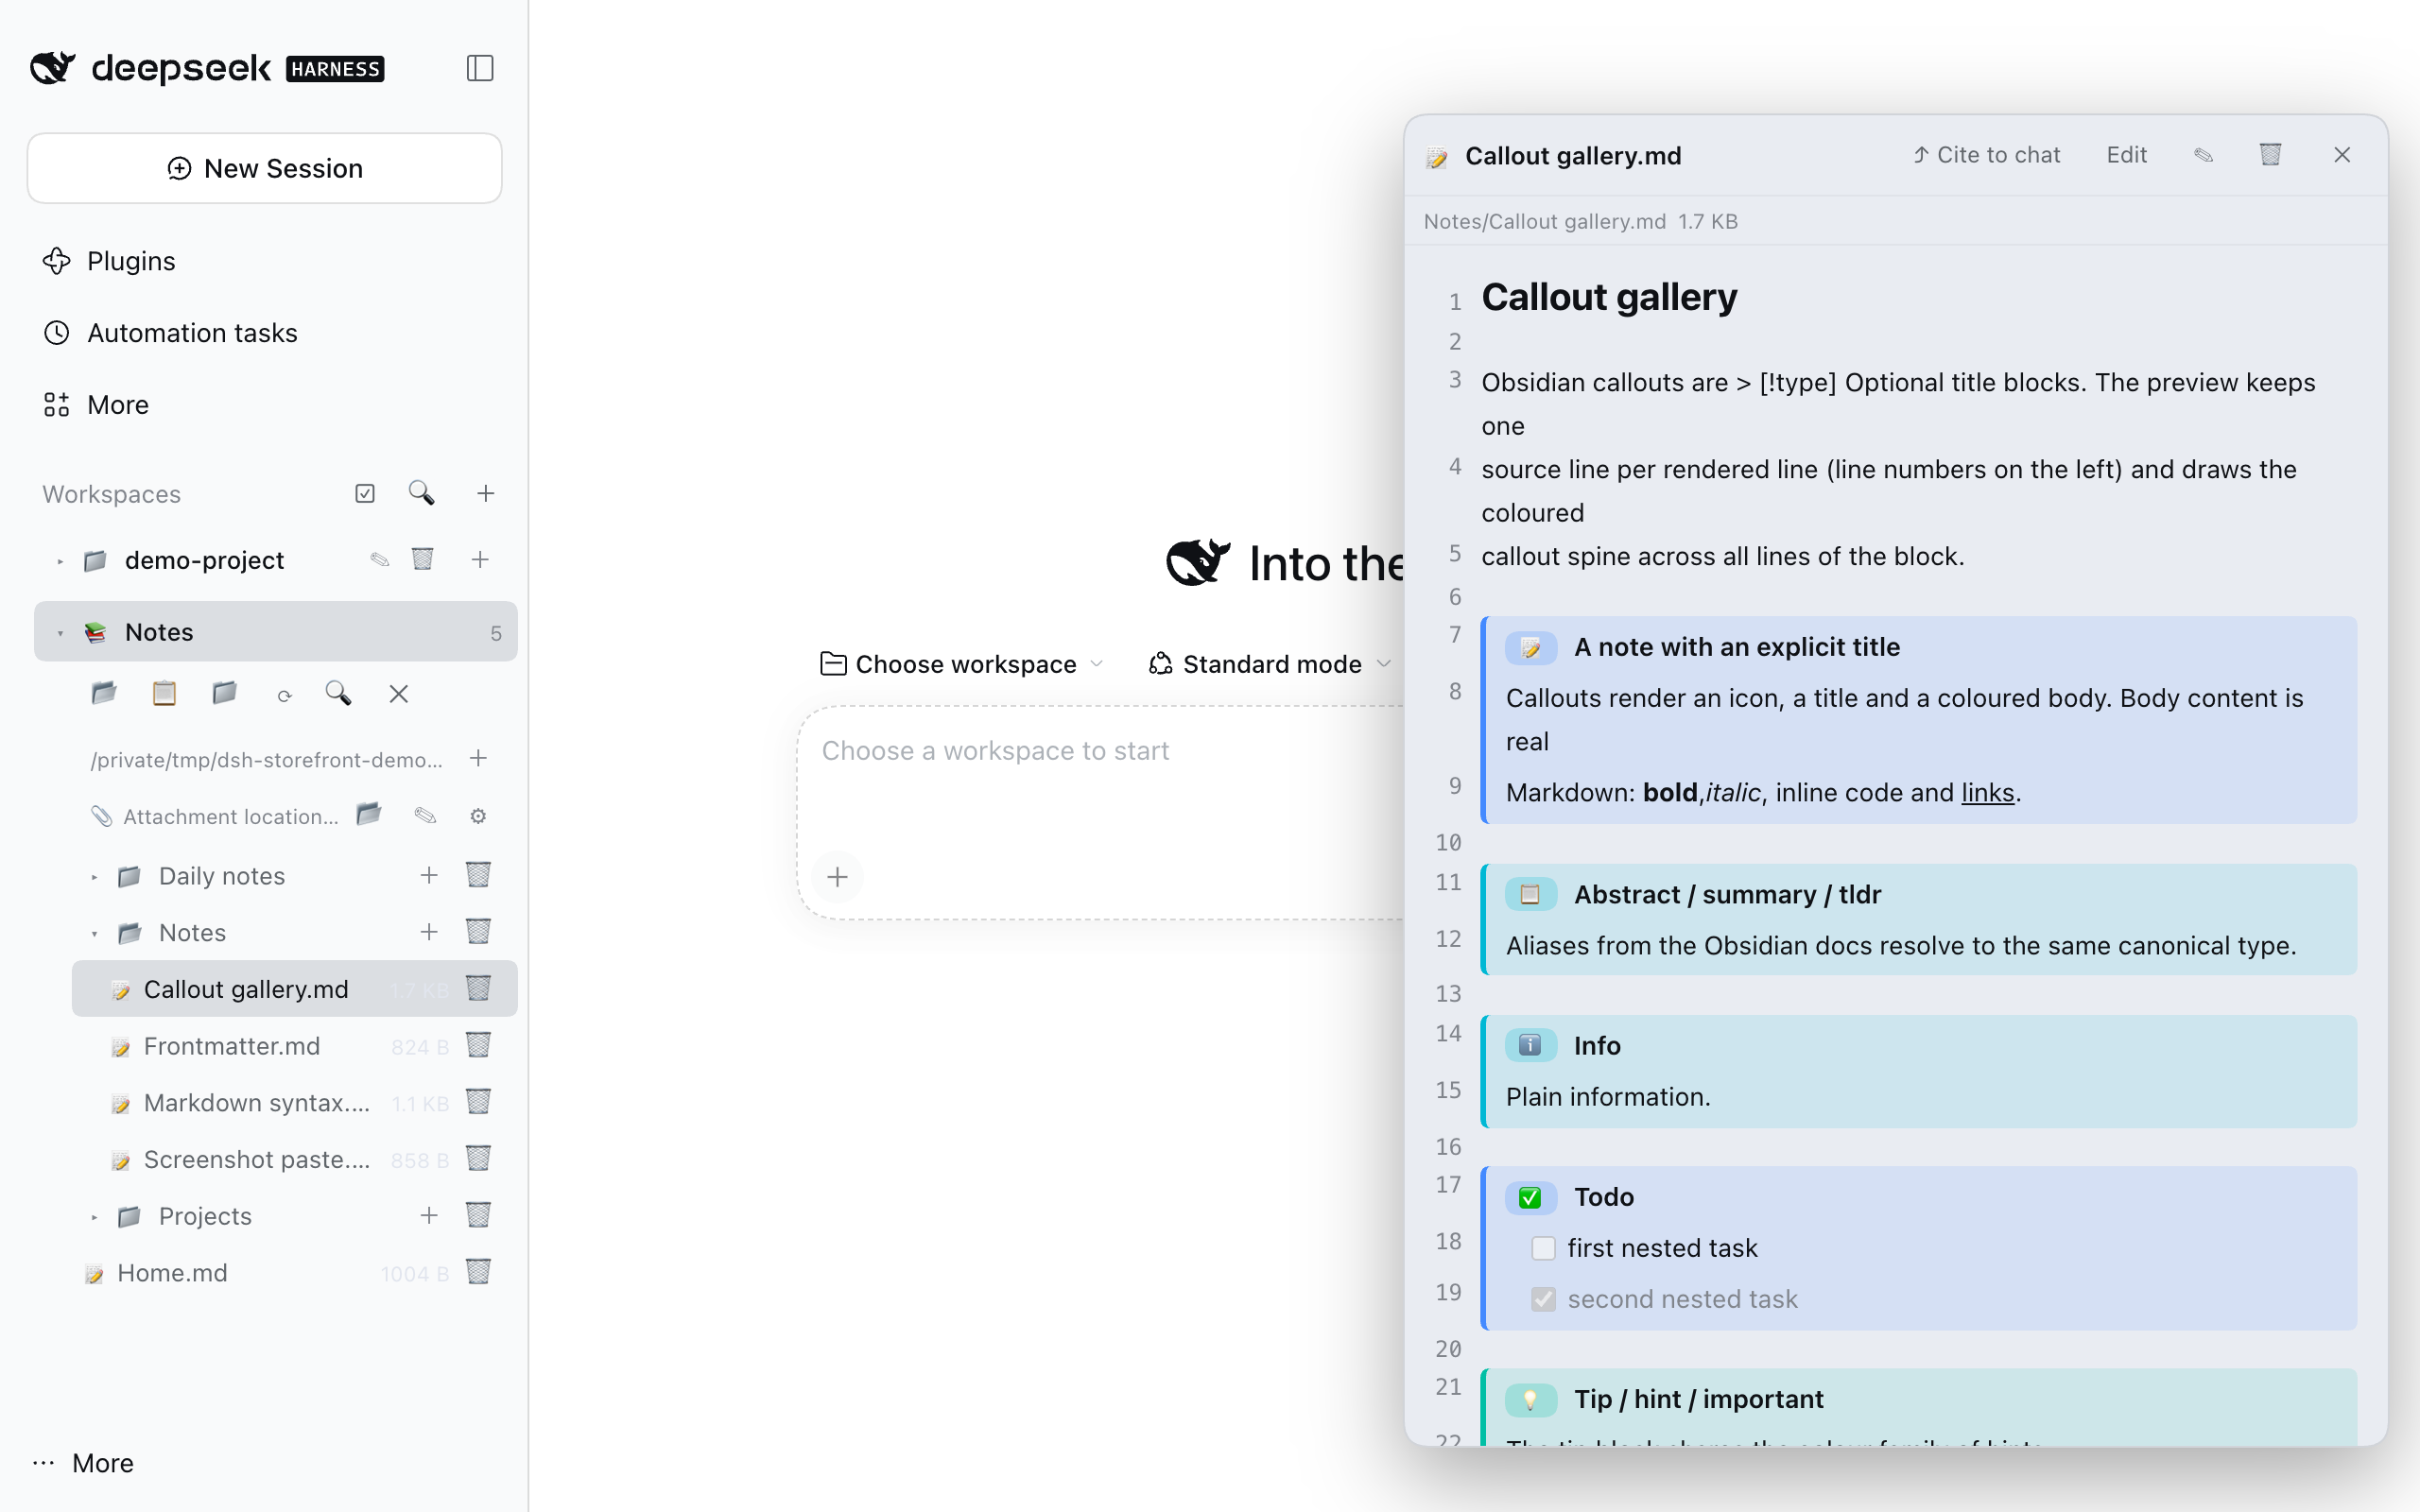Check the first nested task checkbox
The image size is (2420, 1512).
(x=1543, y=1248)
